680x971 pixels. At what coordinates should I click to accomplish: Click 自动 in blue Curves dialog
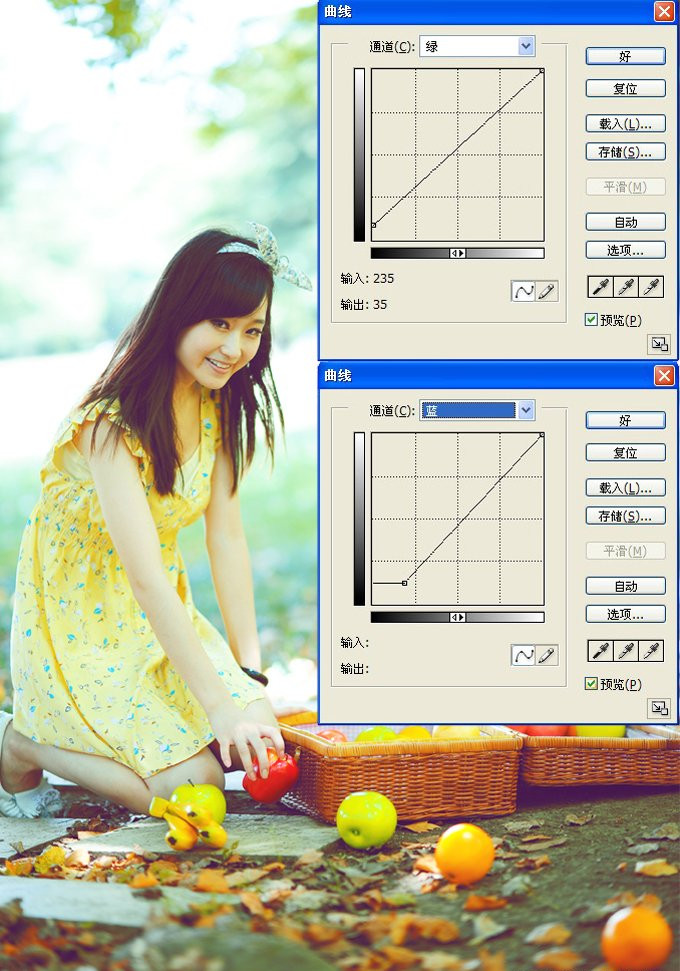[x=626, y=586]
